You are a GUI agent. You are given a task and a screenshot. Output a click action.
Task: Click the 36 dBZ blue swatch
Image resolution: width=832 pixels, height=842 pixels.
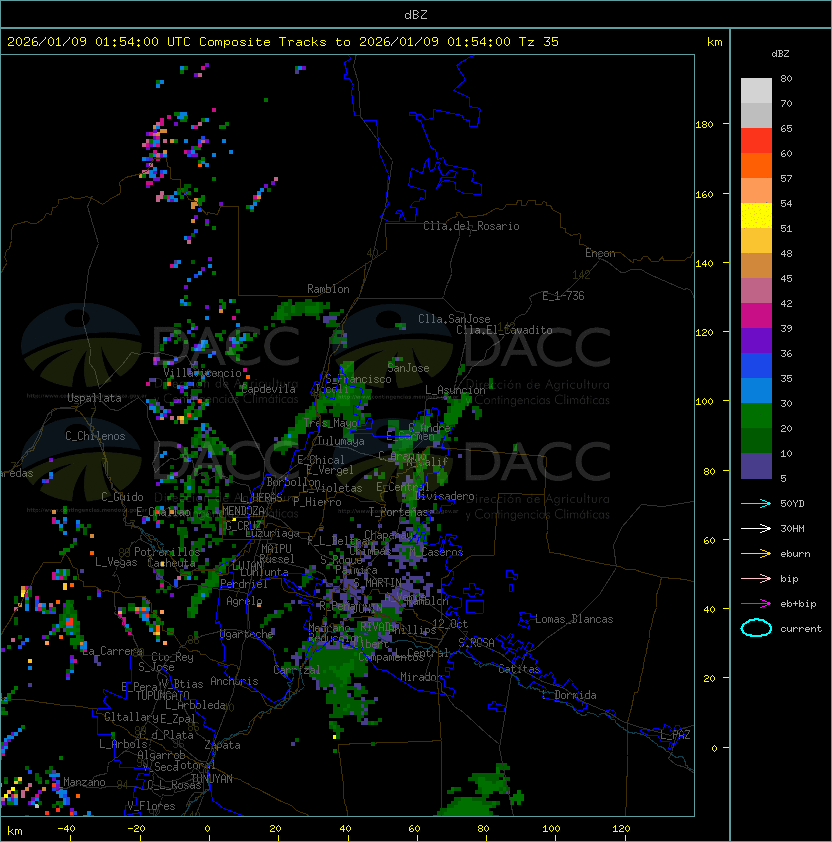(x=756, y=365)
